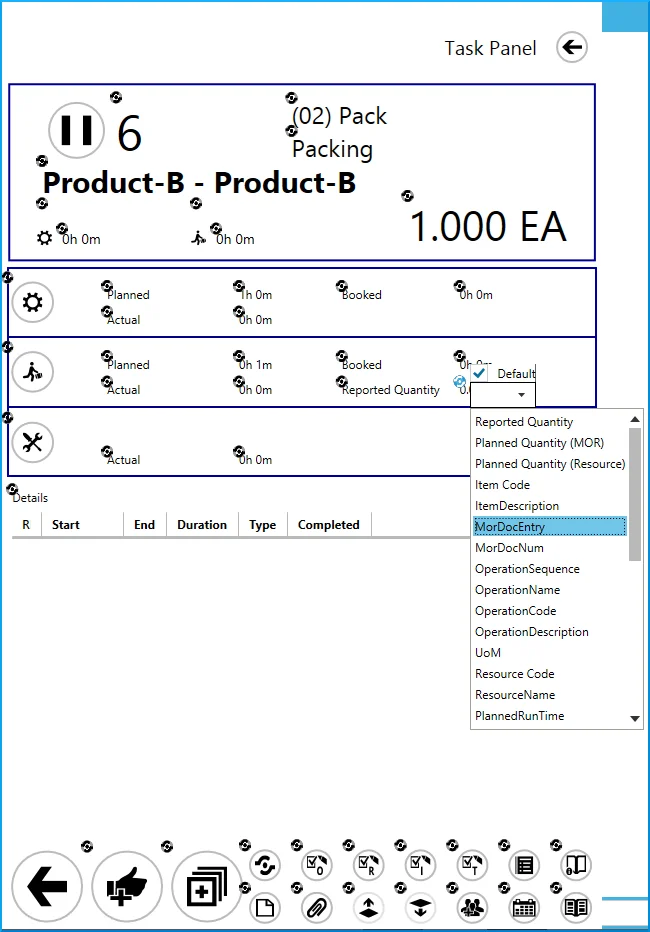Image resolution: width=650 pixels, height=932 pixels.
Task: Click the 1.000 EA quantity value
Action: pos(488,226)
